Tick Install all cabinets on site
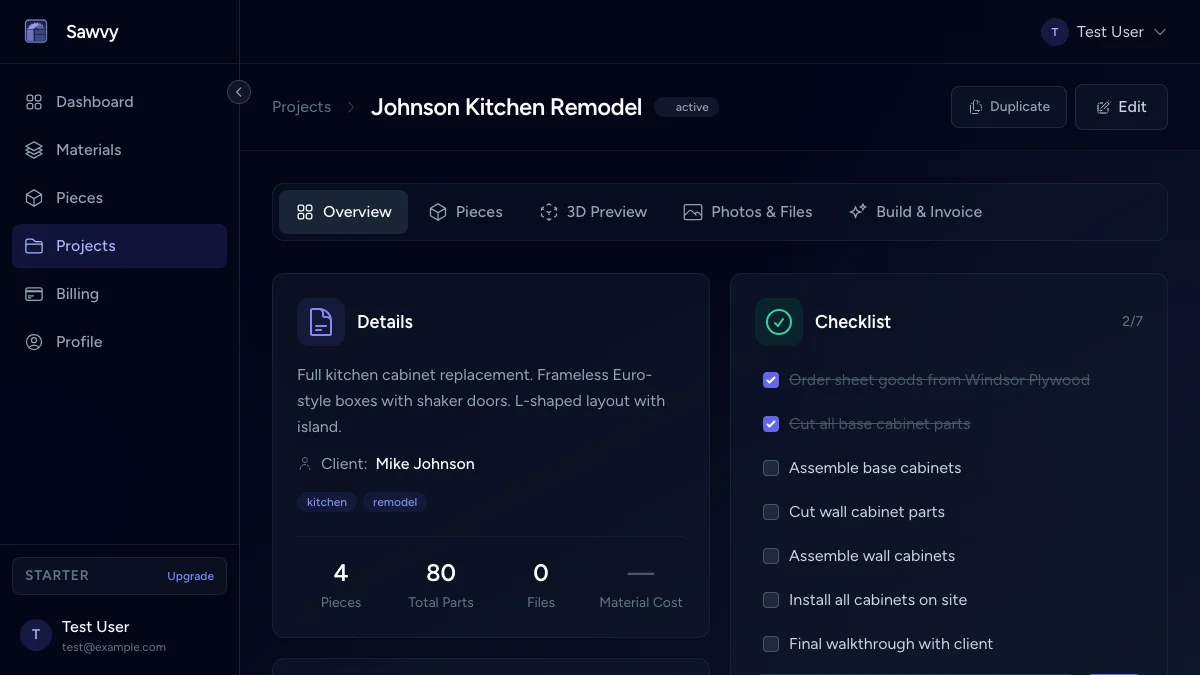 point(771,600)
